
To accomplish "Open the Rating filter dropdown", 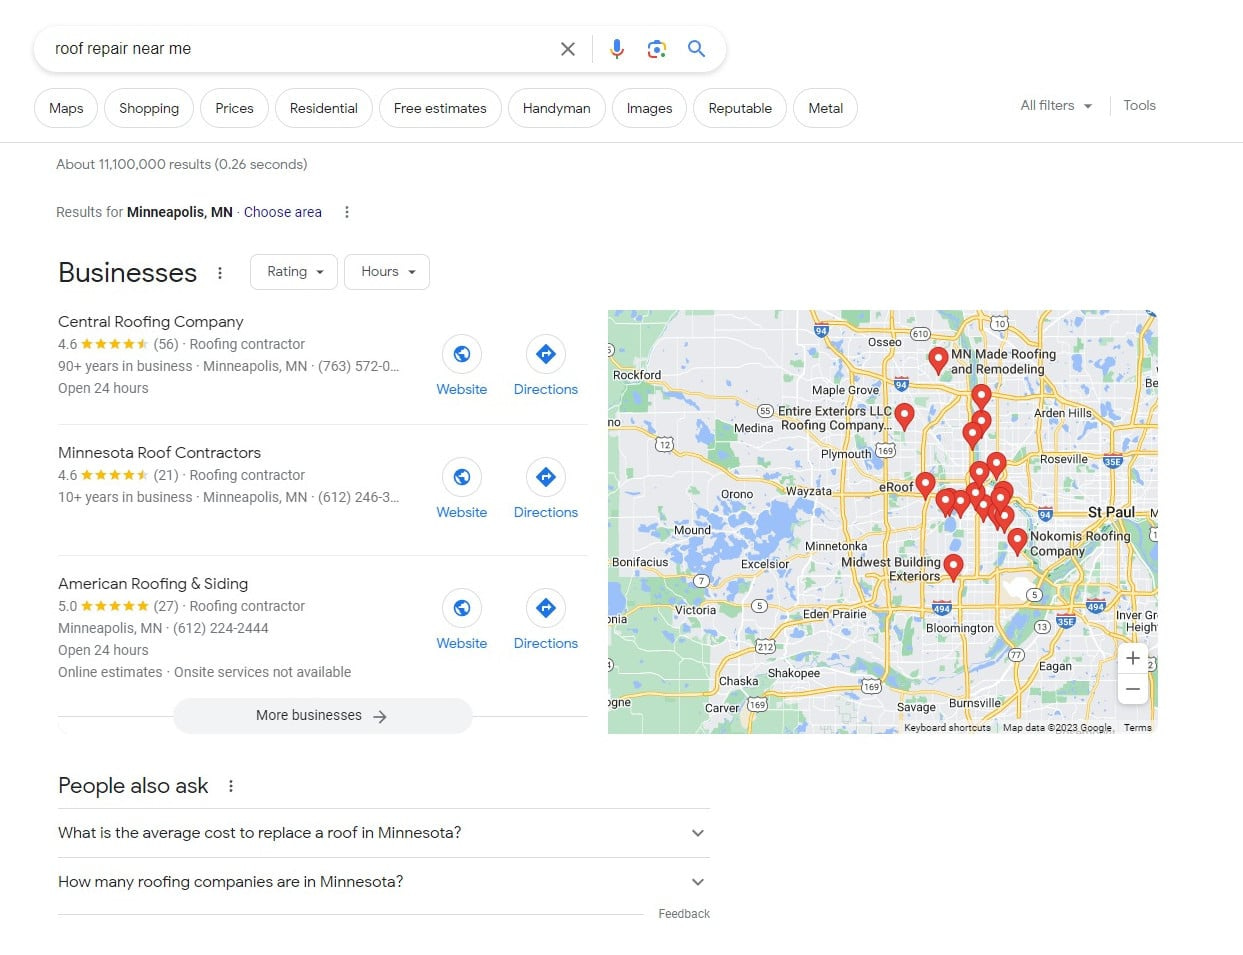I will click(295, 272).
